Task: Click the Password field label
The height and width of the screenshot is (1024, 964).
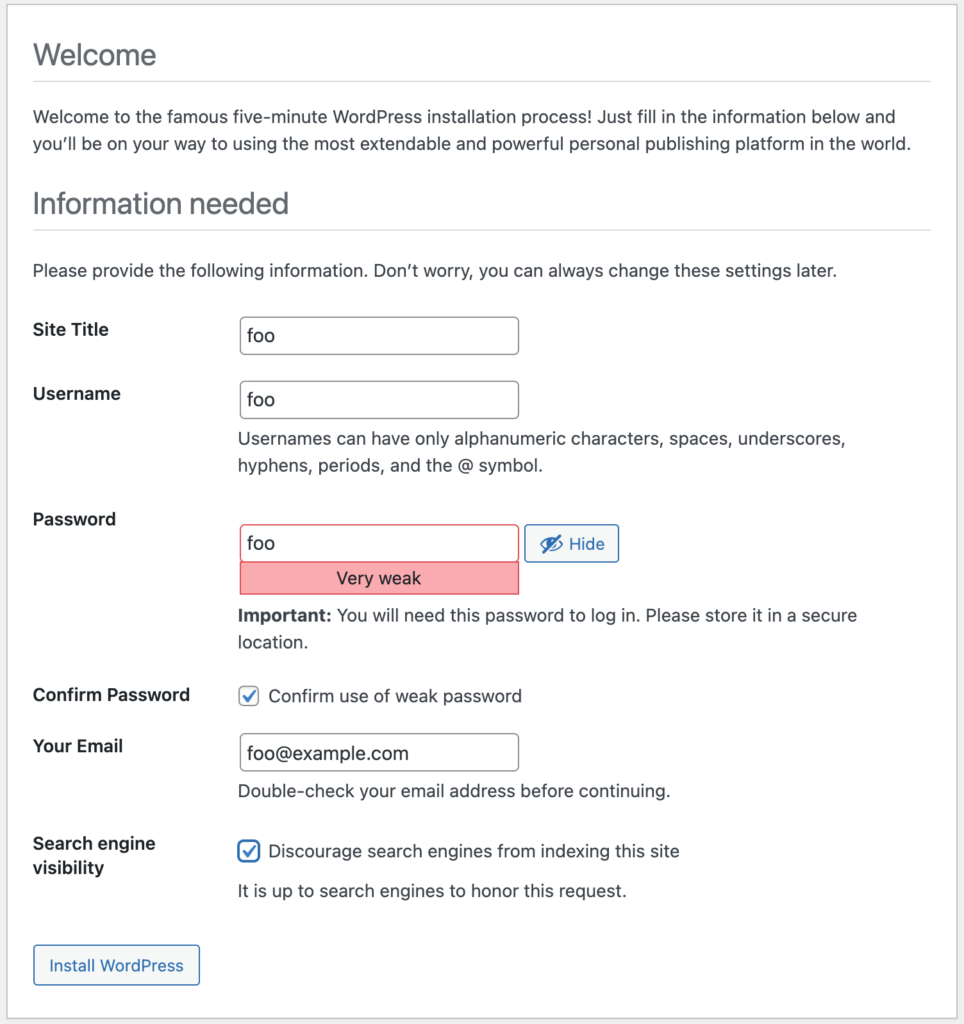Action: tap(74, 519)
